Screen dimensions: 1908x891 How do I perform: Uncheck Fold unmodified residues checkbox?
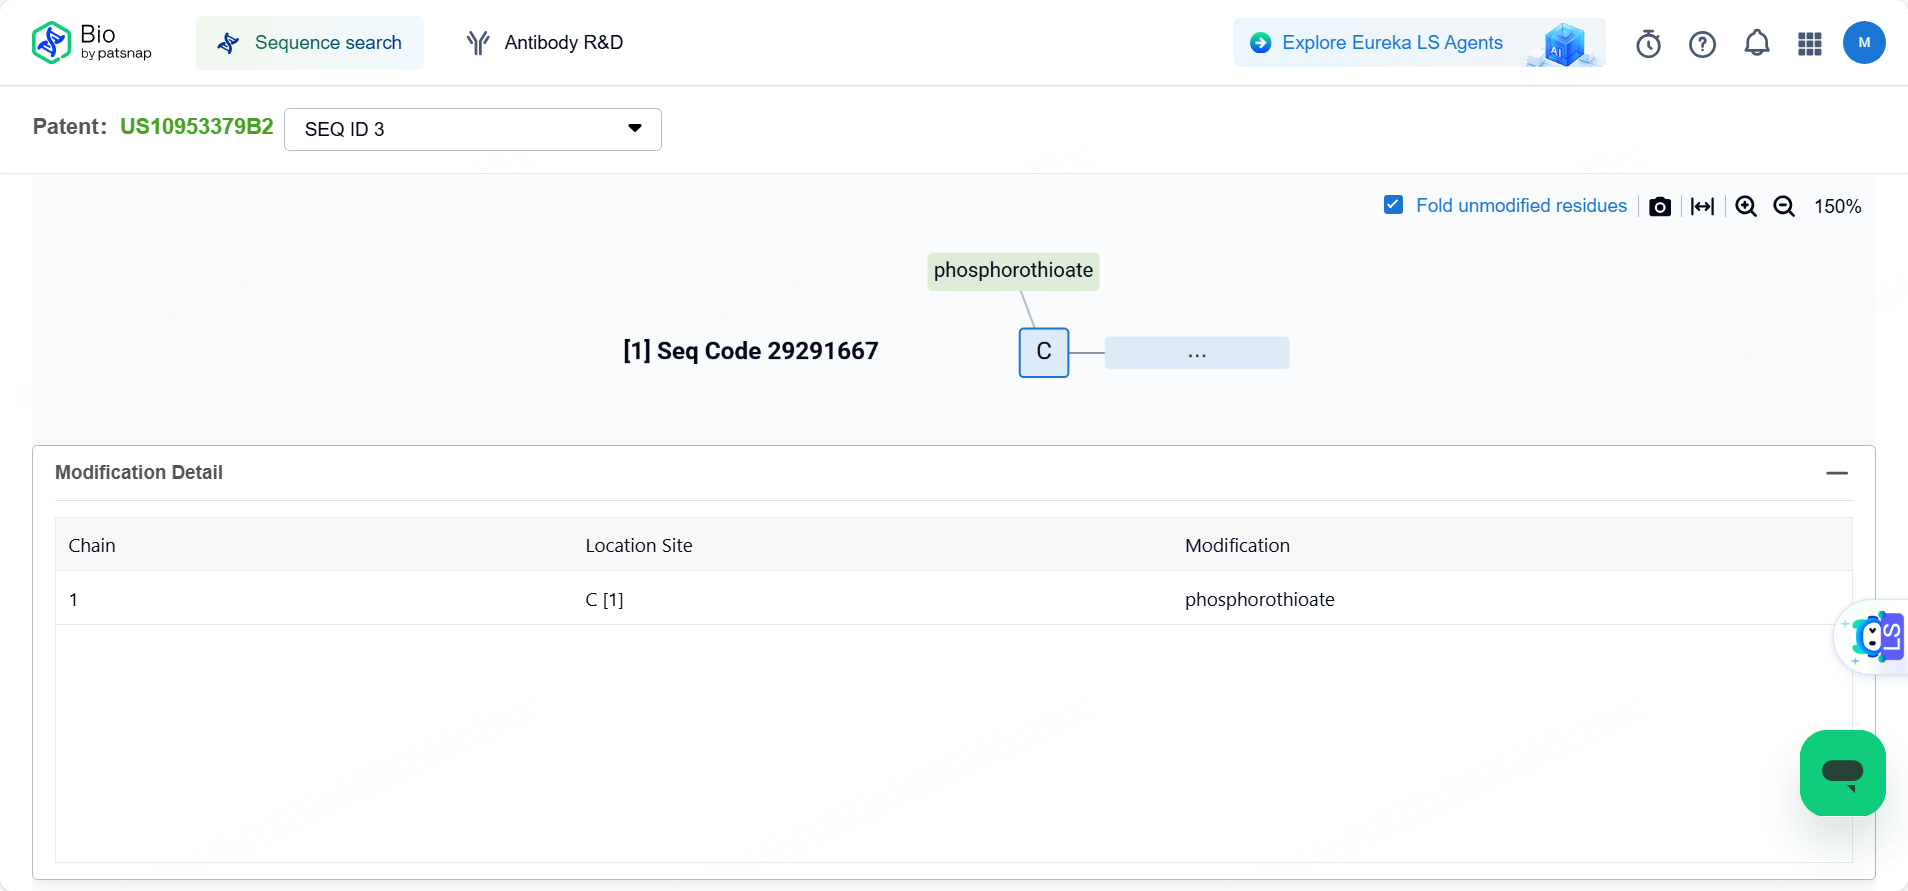1393,205
